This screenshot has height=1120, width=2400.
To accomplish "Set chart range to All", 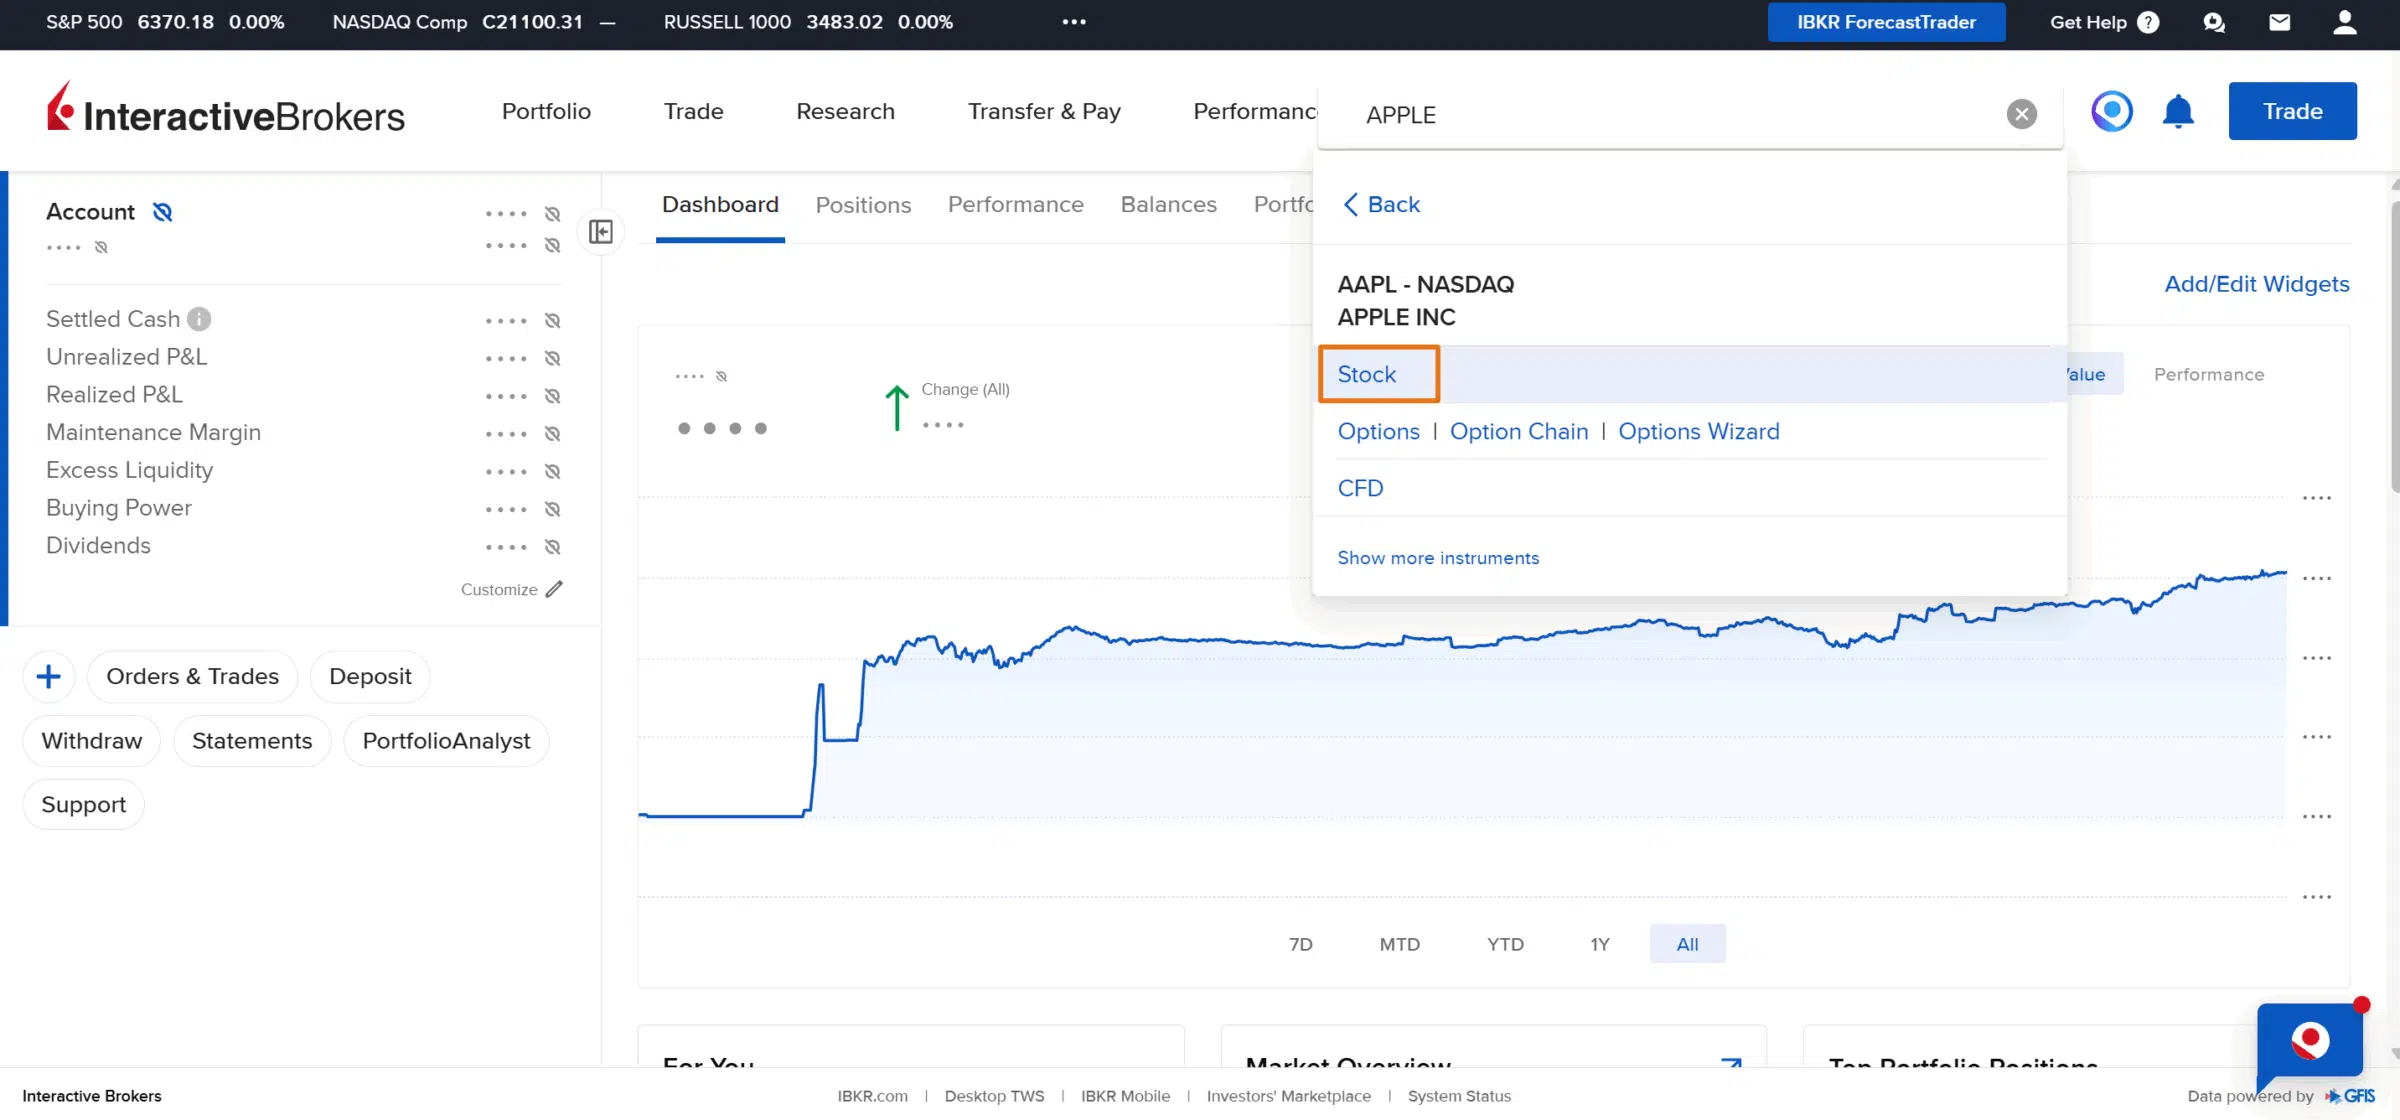I will pos(1687,944).
